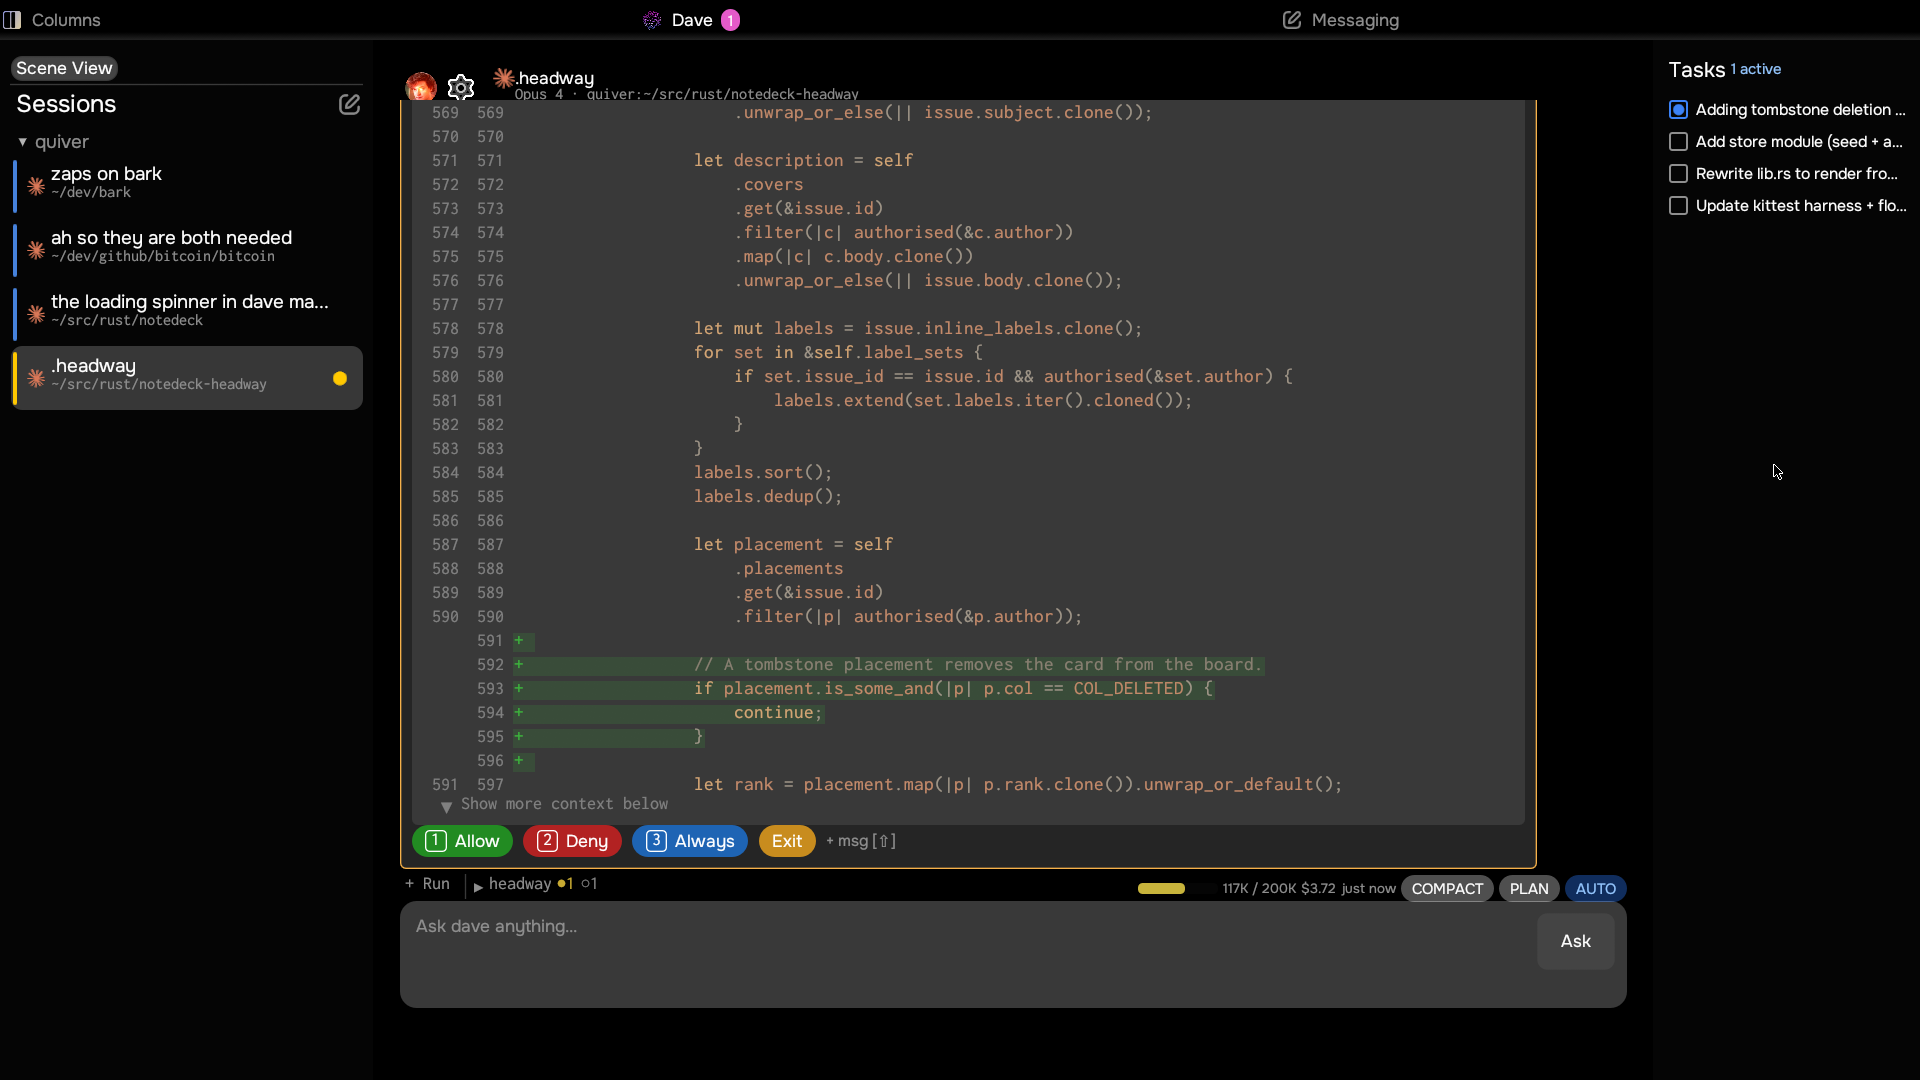Click the new session compose icon
Viewport: 1920px width, 1080px height.
[x=349, y=104]
